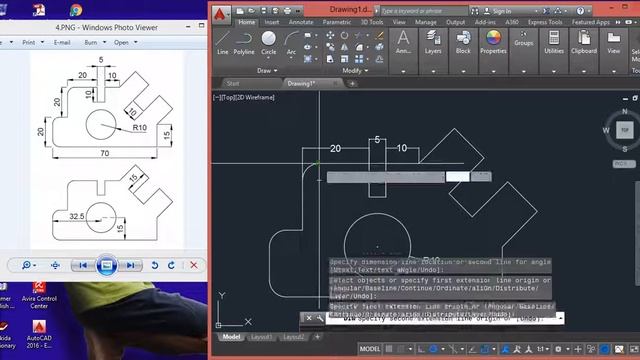Click the ViewCube TOP face
The image size is (640, 360).
624,130
